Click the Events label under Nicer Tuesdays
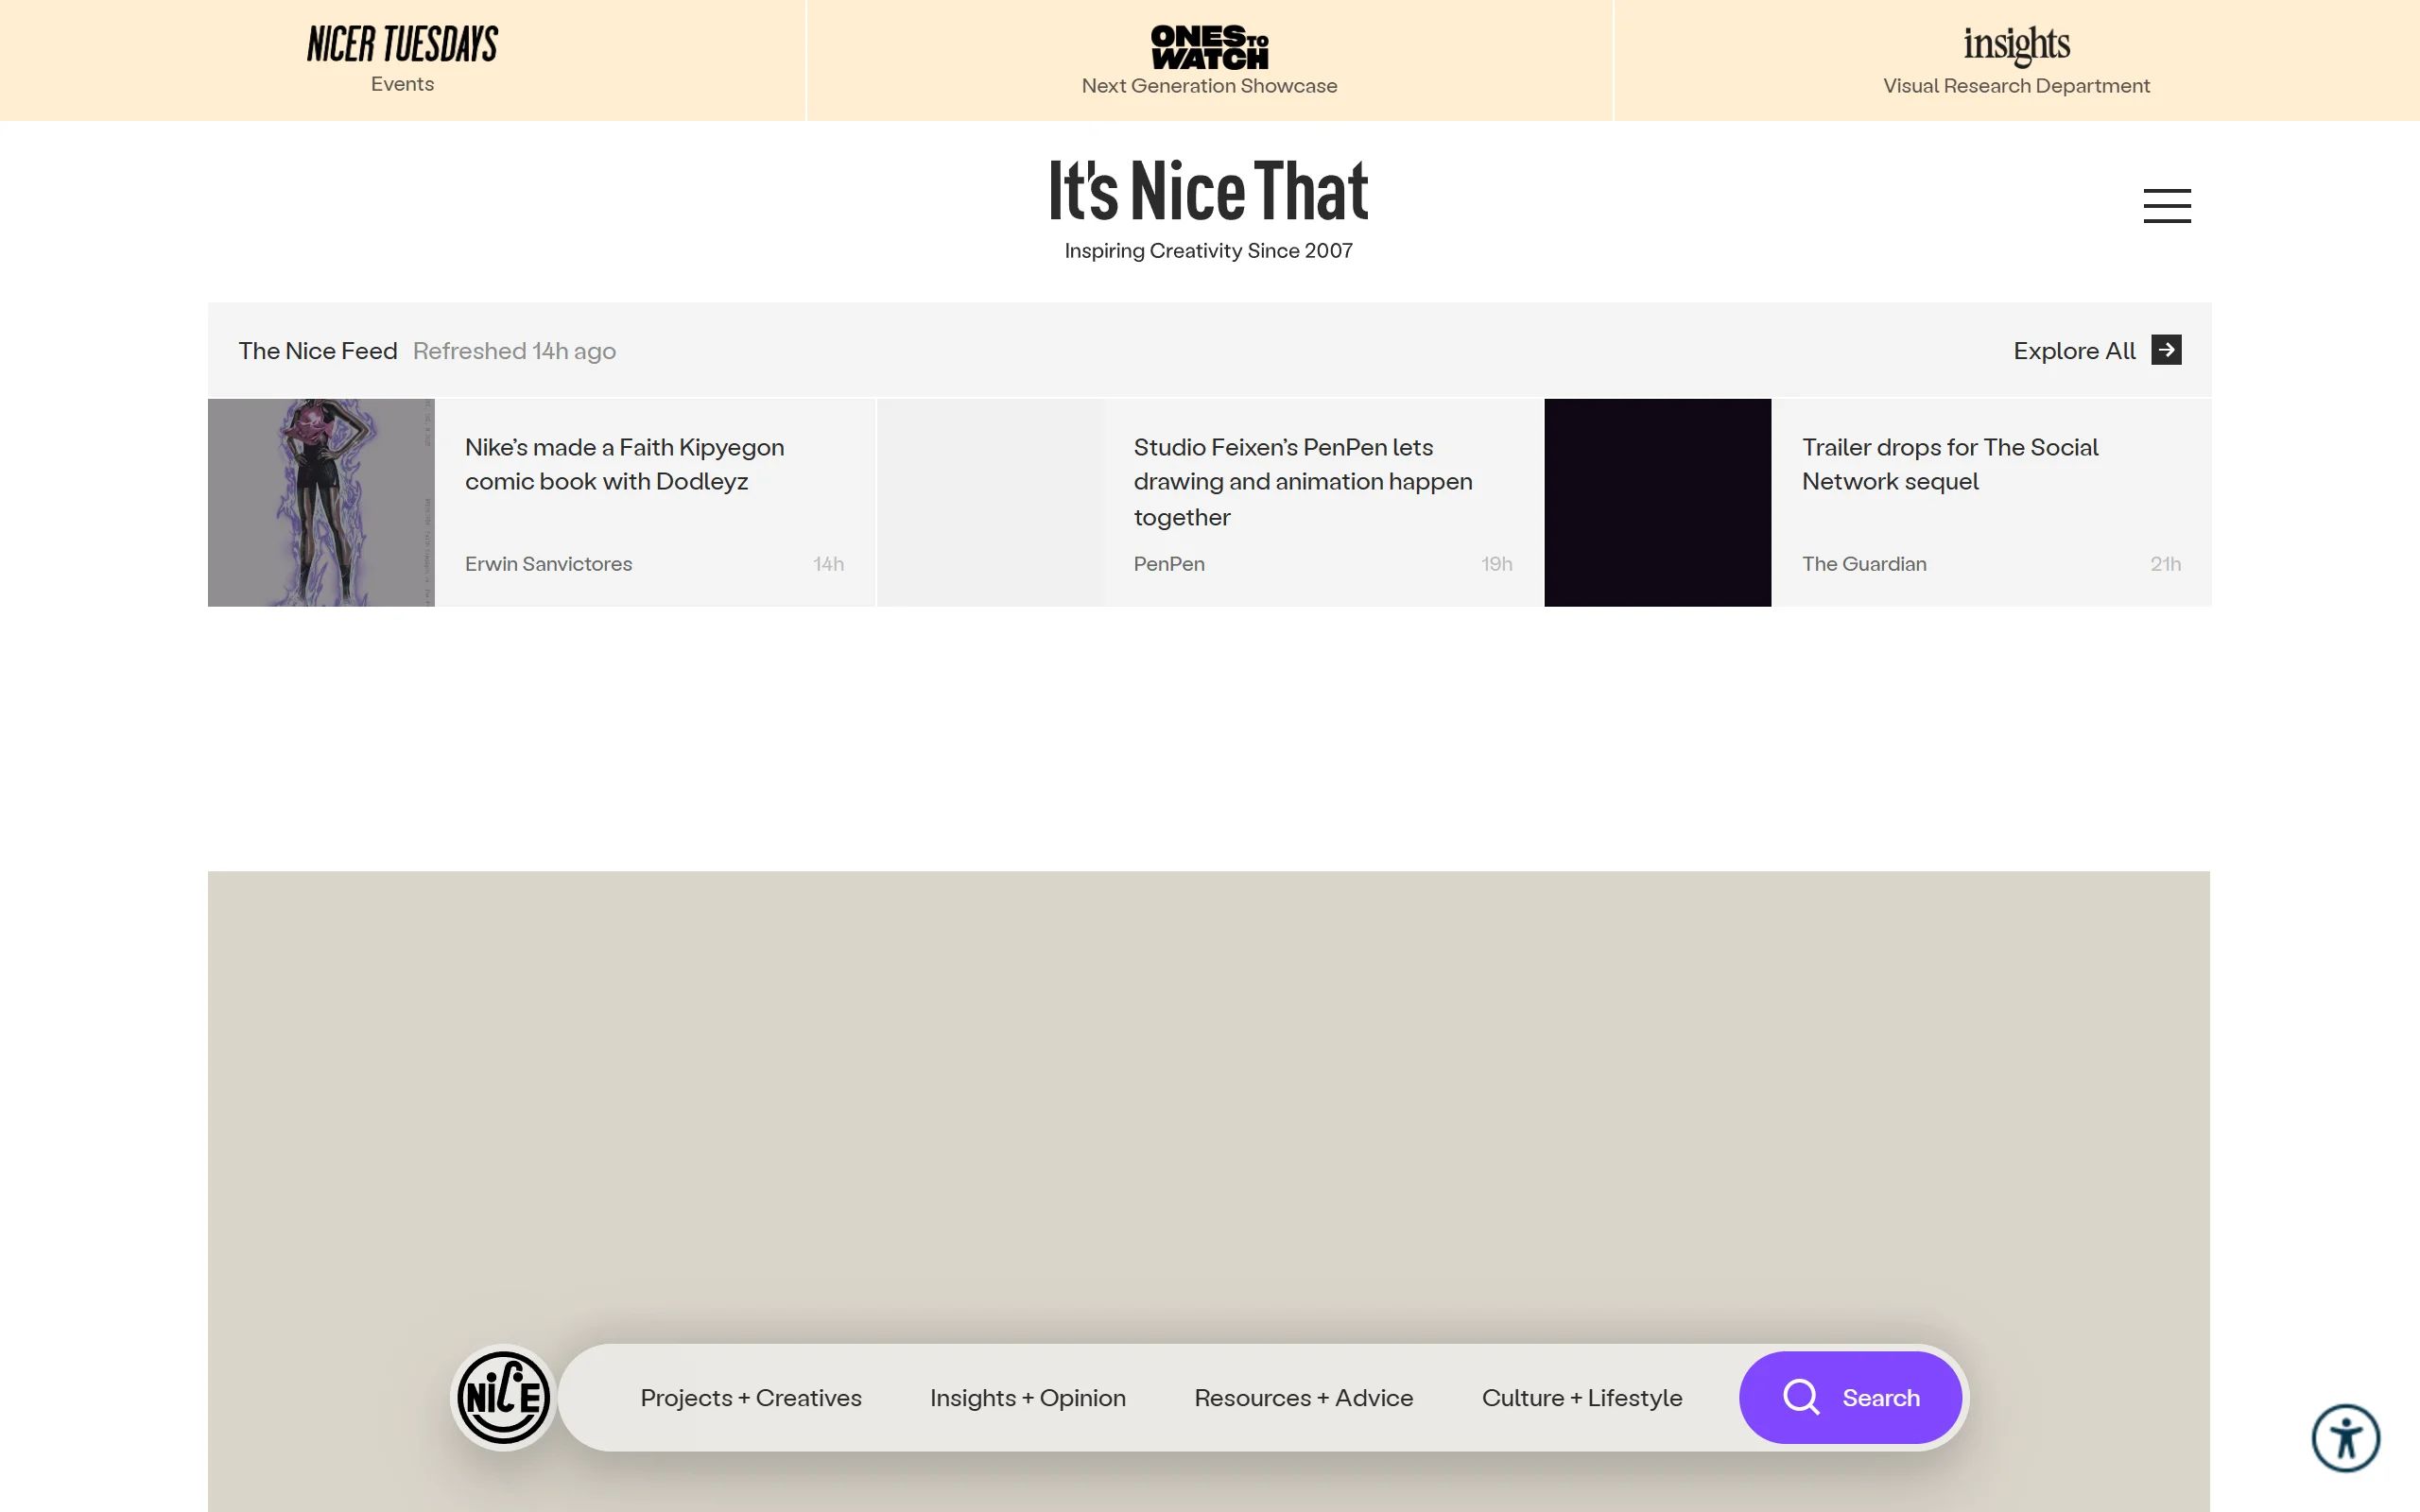 402,84
